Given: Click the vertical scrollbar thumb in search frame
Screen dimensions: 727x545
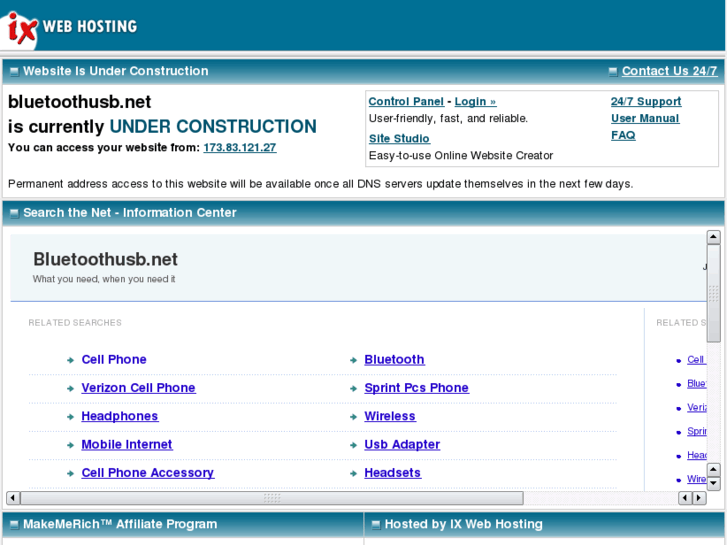Looking at the screenshot, I should coord(714,293).
